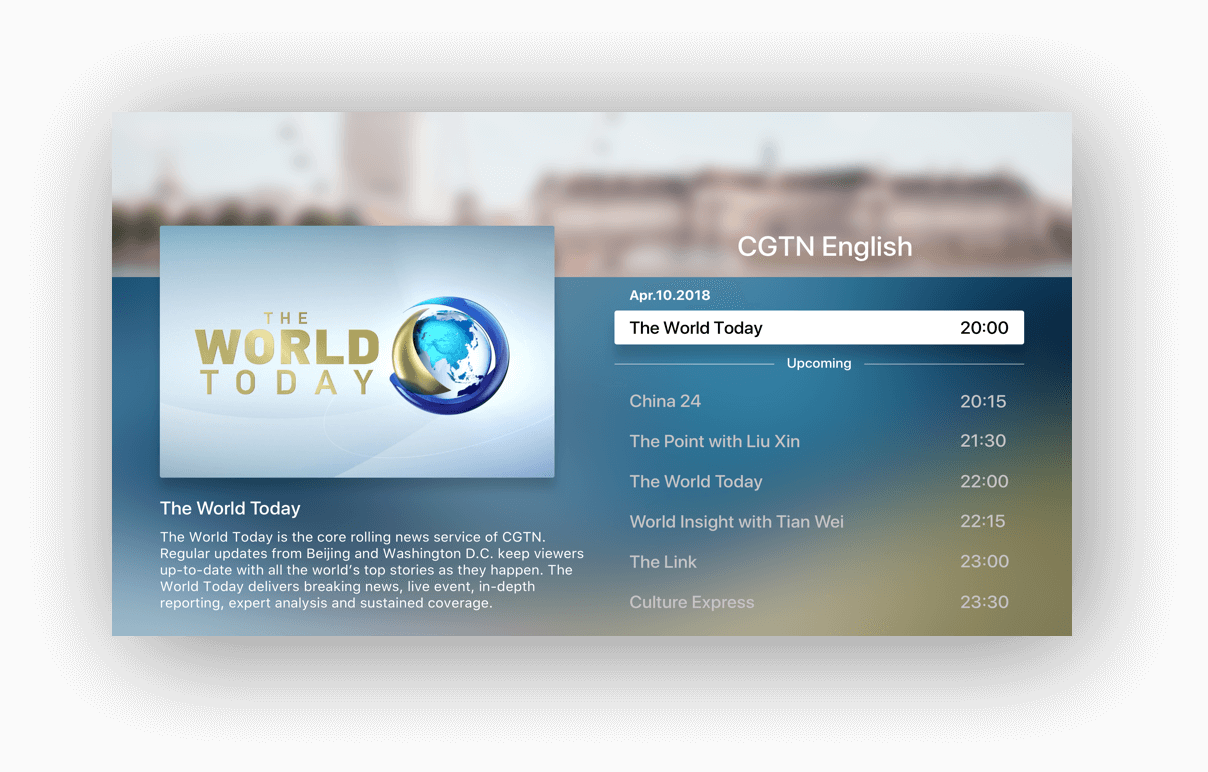This screenshot has height=772, width=1208.
Task: Click the 20:15 time for China 24
Action: coord(983,402)
